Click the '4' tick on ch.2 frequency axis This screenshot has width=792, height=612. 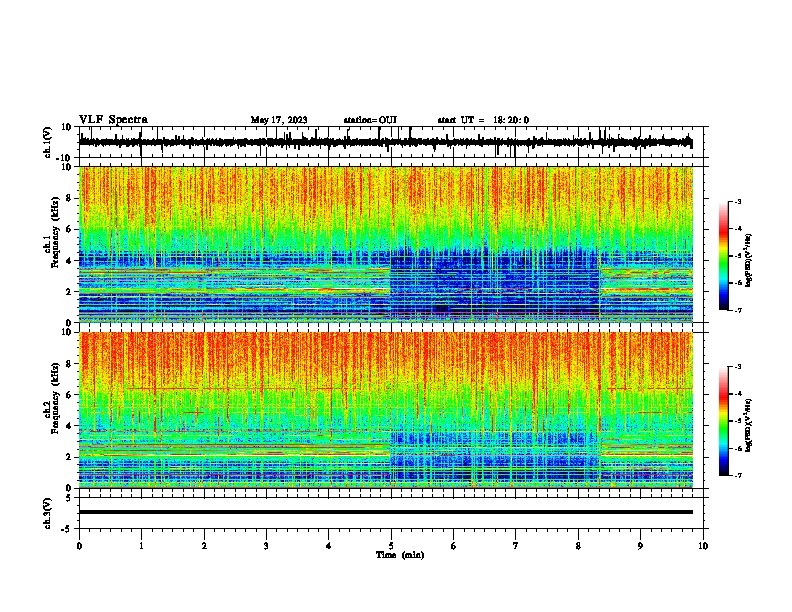pyautogui.click(x=69, y=426)
